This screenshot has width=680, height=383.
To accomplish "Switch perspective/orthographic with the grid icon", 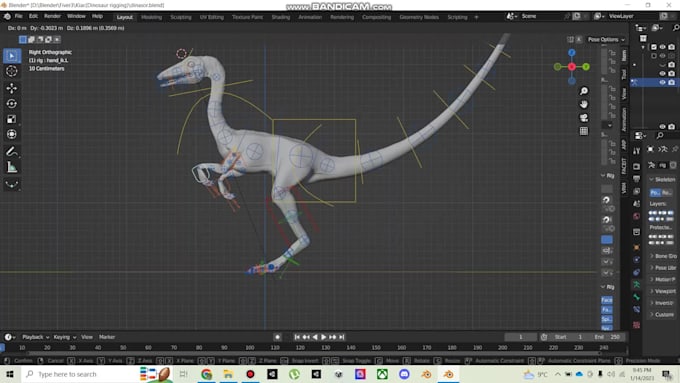I will pos(584,131).
